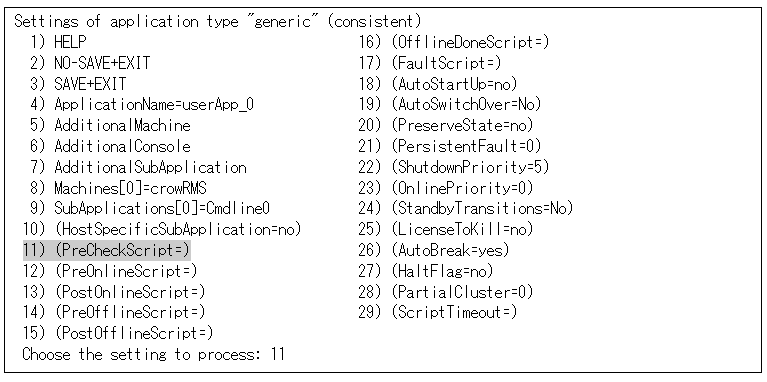Open AdditionalConsole setting

[110, 146]
